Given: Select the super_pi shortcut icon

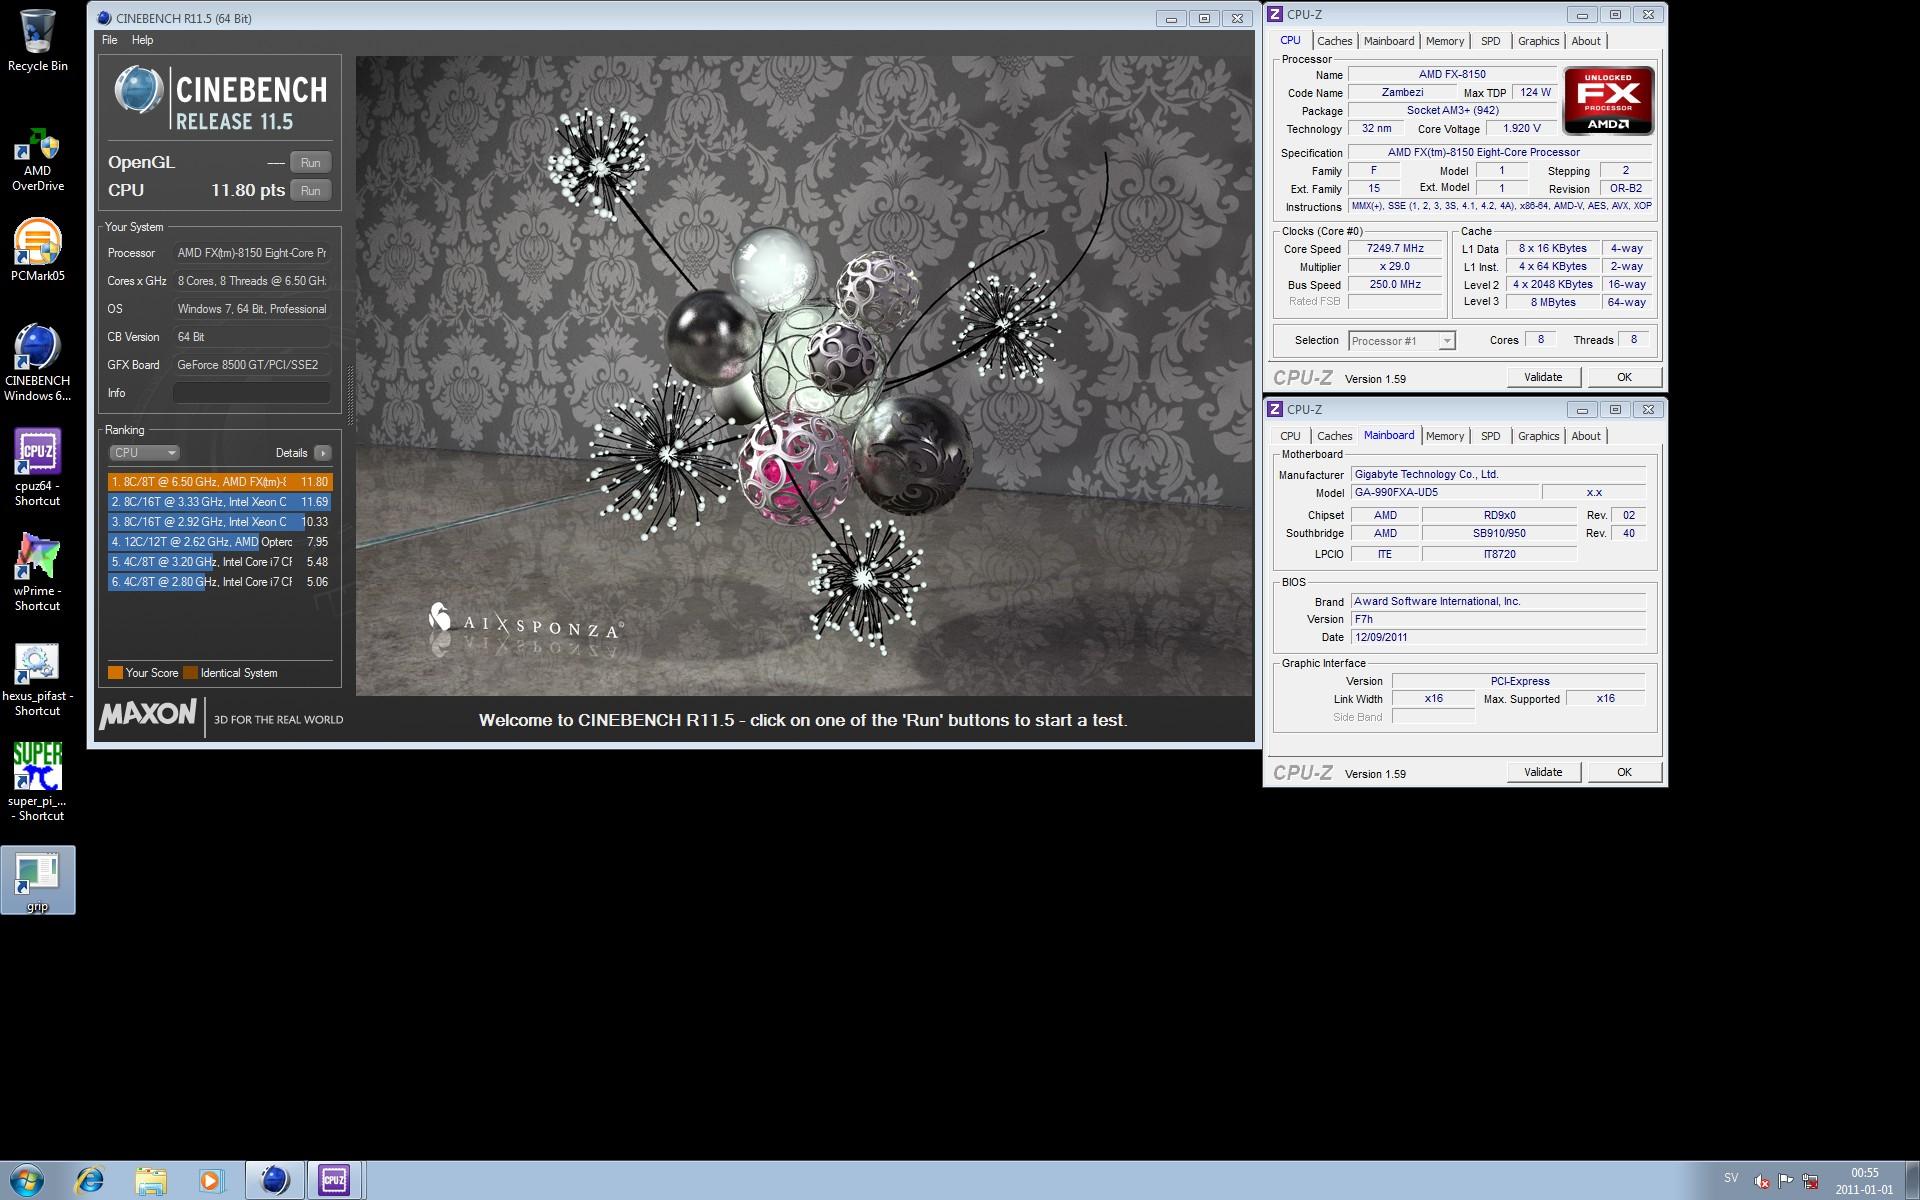Looking at the screenshot, I should pyautogui.click(x=37, y=782).
